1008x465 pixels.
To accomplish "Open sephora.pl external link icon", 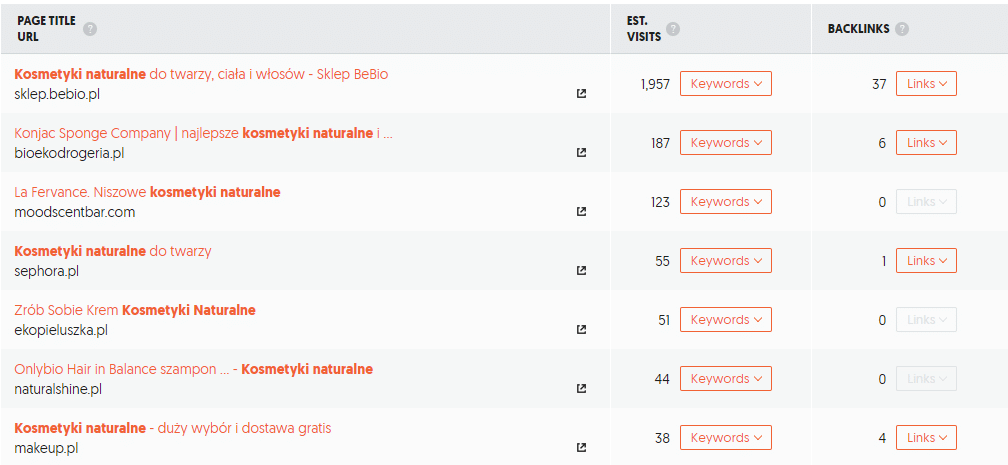I will click(x=581, y=271).
